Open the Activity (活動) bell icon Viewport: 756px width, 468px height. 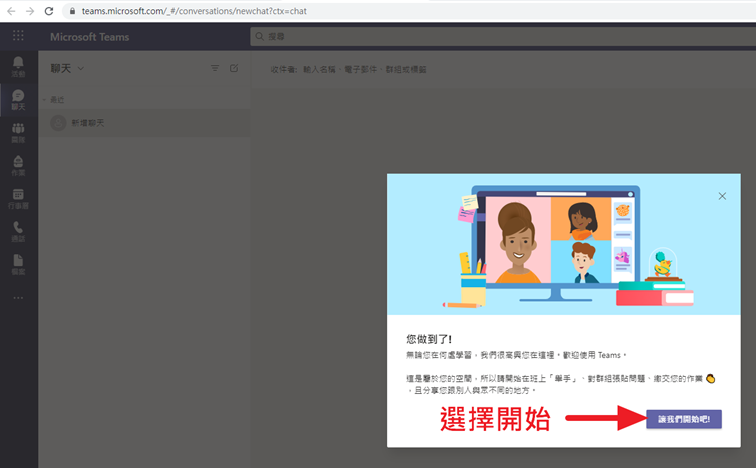(18, 67)
